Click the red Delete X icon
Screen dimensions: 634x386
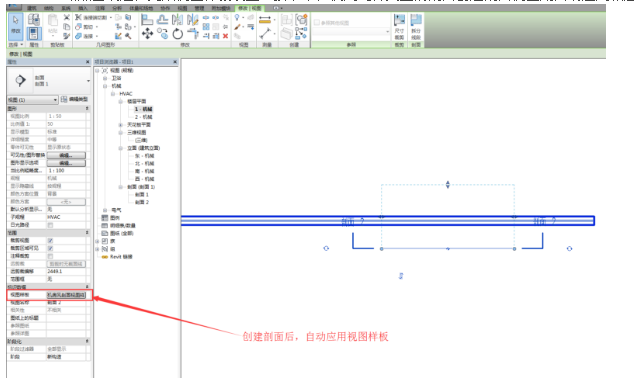[225, 36]
